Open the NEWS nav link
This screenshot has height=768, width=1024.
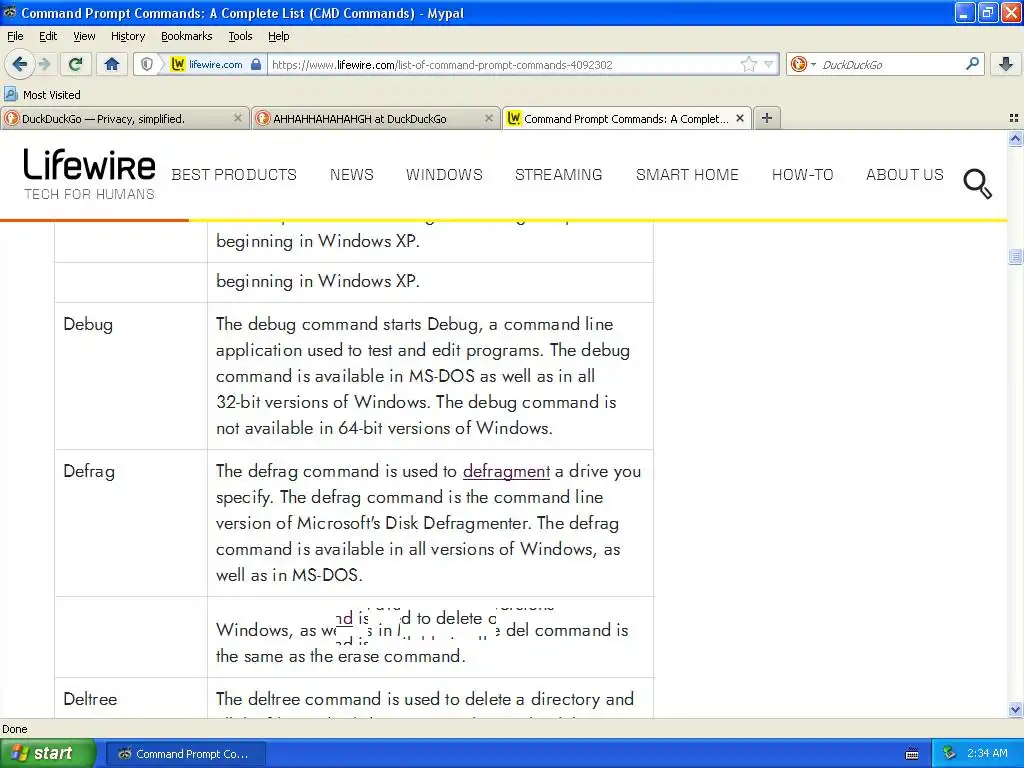(351, 174)
